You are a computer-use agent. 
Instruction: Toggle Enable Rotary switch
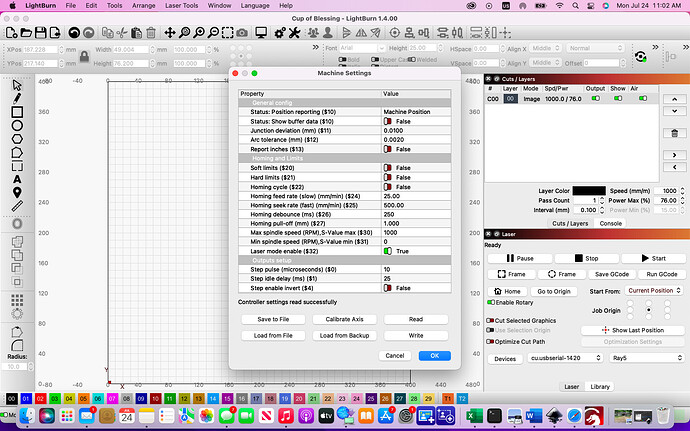[491, 302]
